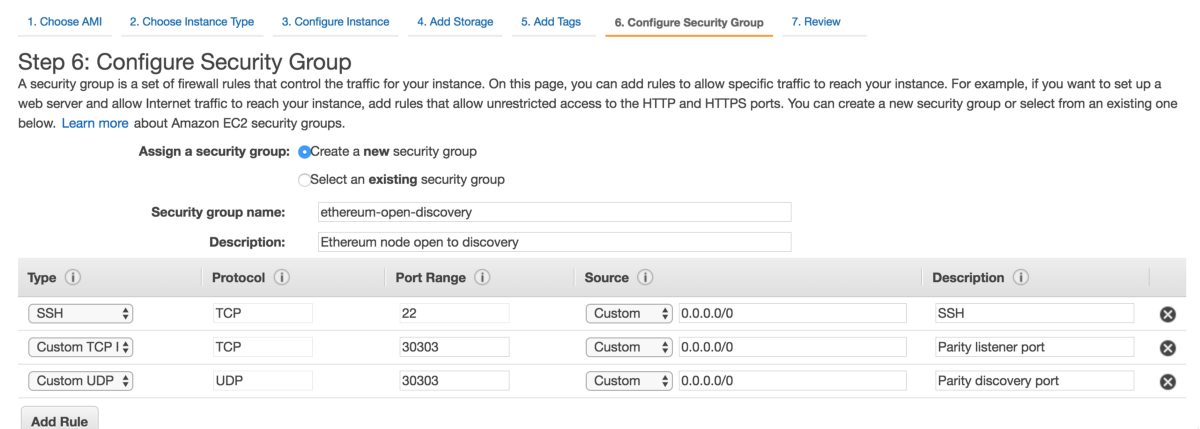Go to the 7. Review tab

tap(815, 21)
